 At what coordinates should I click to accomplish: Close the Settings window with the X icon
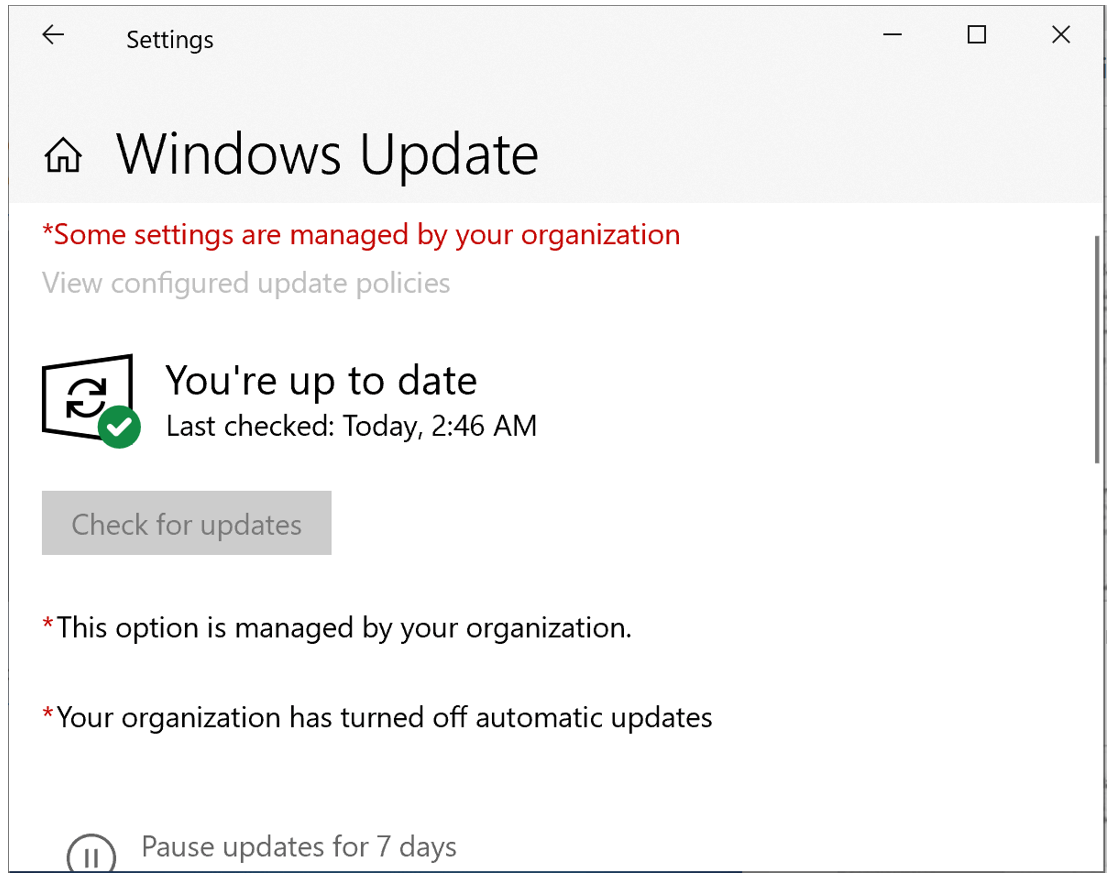tap(1060, 34)
